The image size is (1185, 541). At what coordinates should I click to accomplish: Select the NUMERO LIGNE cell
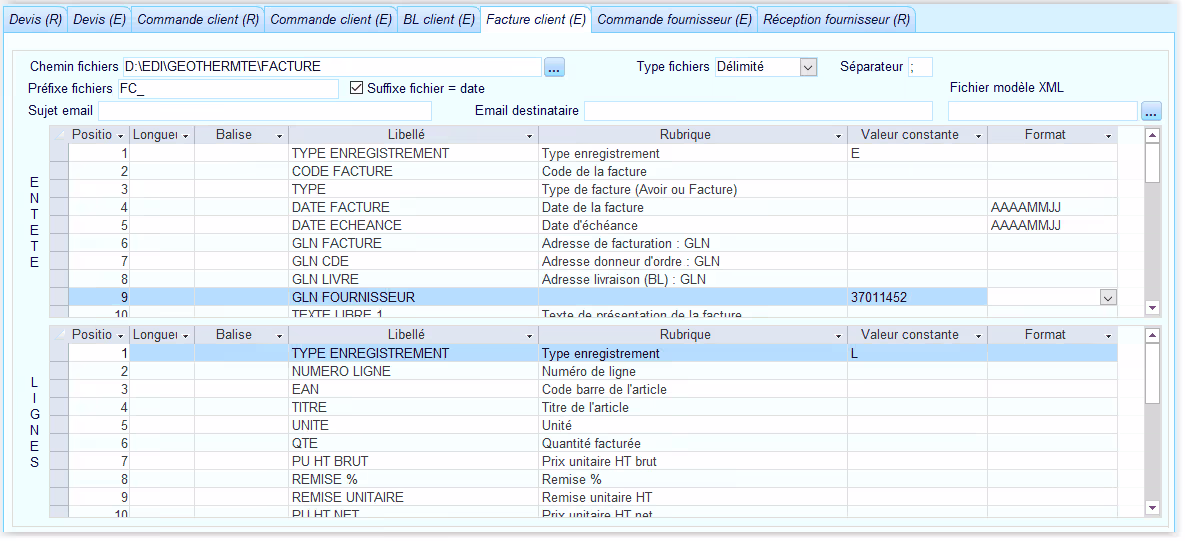(x=413, y=372)
